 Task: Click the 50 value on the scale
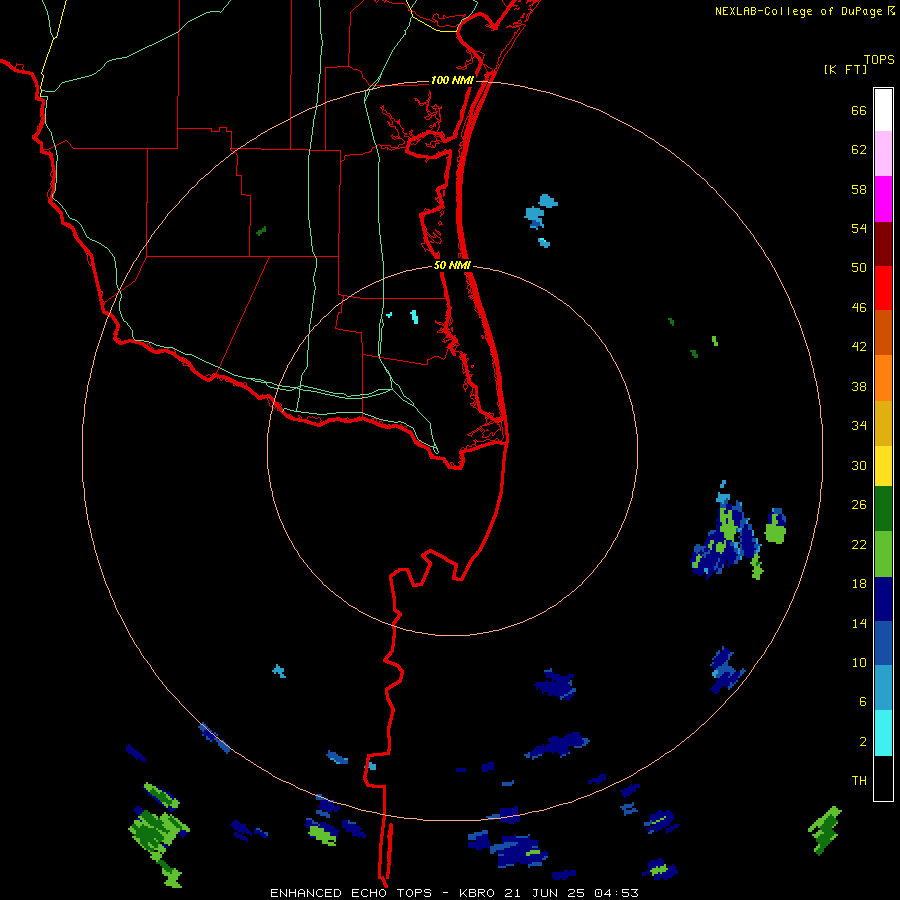tap(859, 268)
